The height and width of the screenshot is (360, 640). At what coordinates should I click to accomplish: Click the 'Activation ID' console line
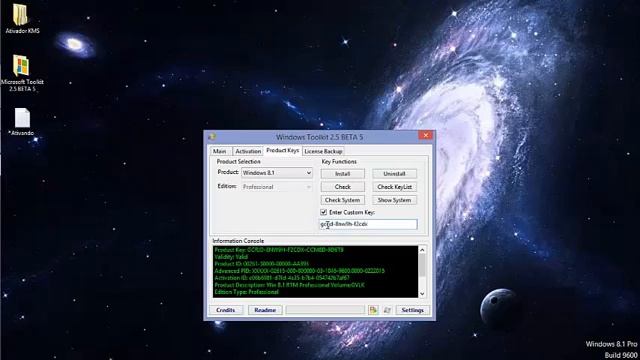pos(282,278)
